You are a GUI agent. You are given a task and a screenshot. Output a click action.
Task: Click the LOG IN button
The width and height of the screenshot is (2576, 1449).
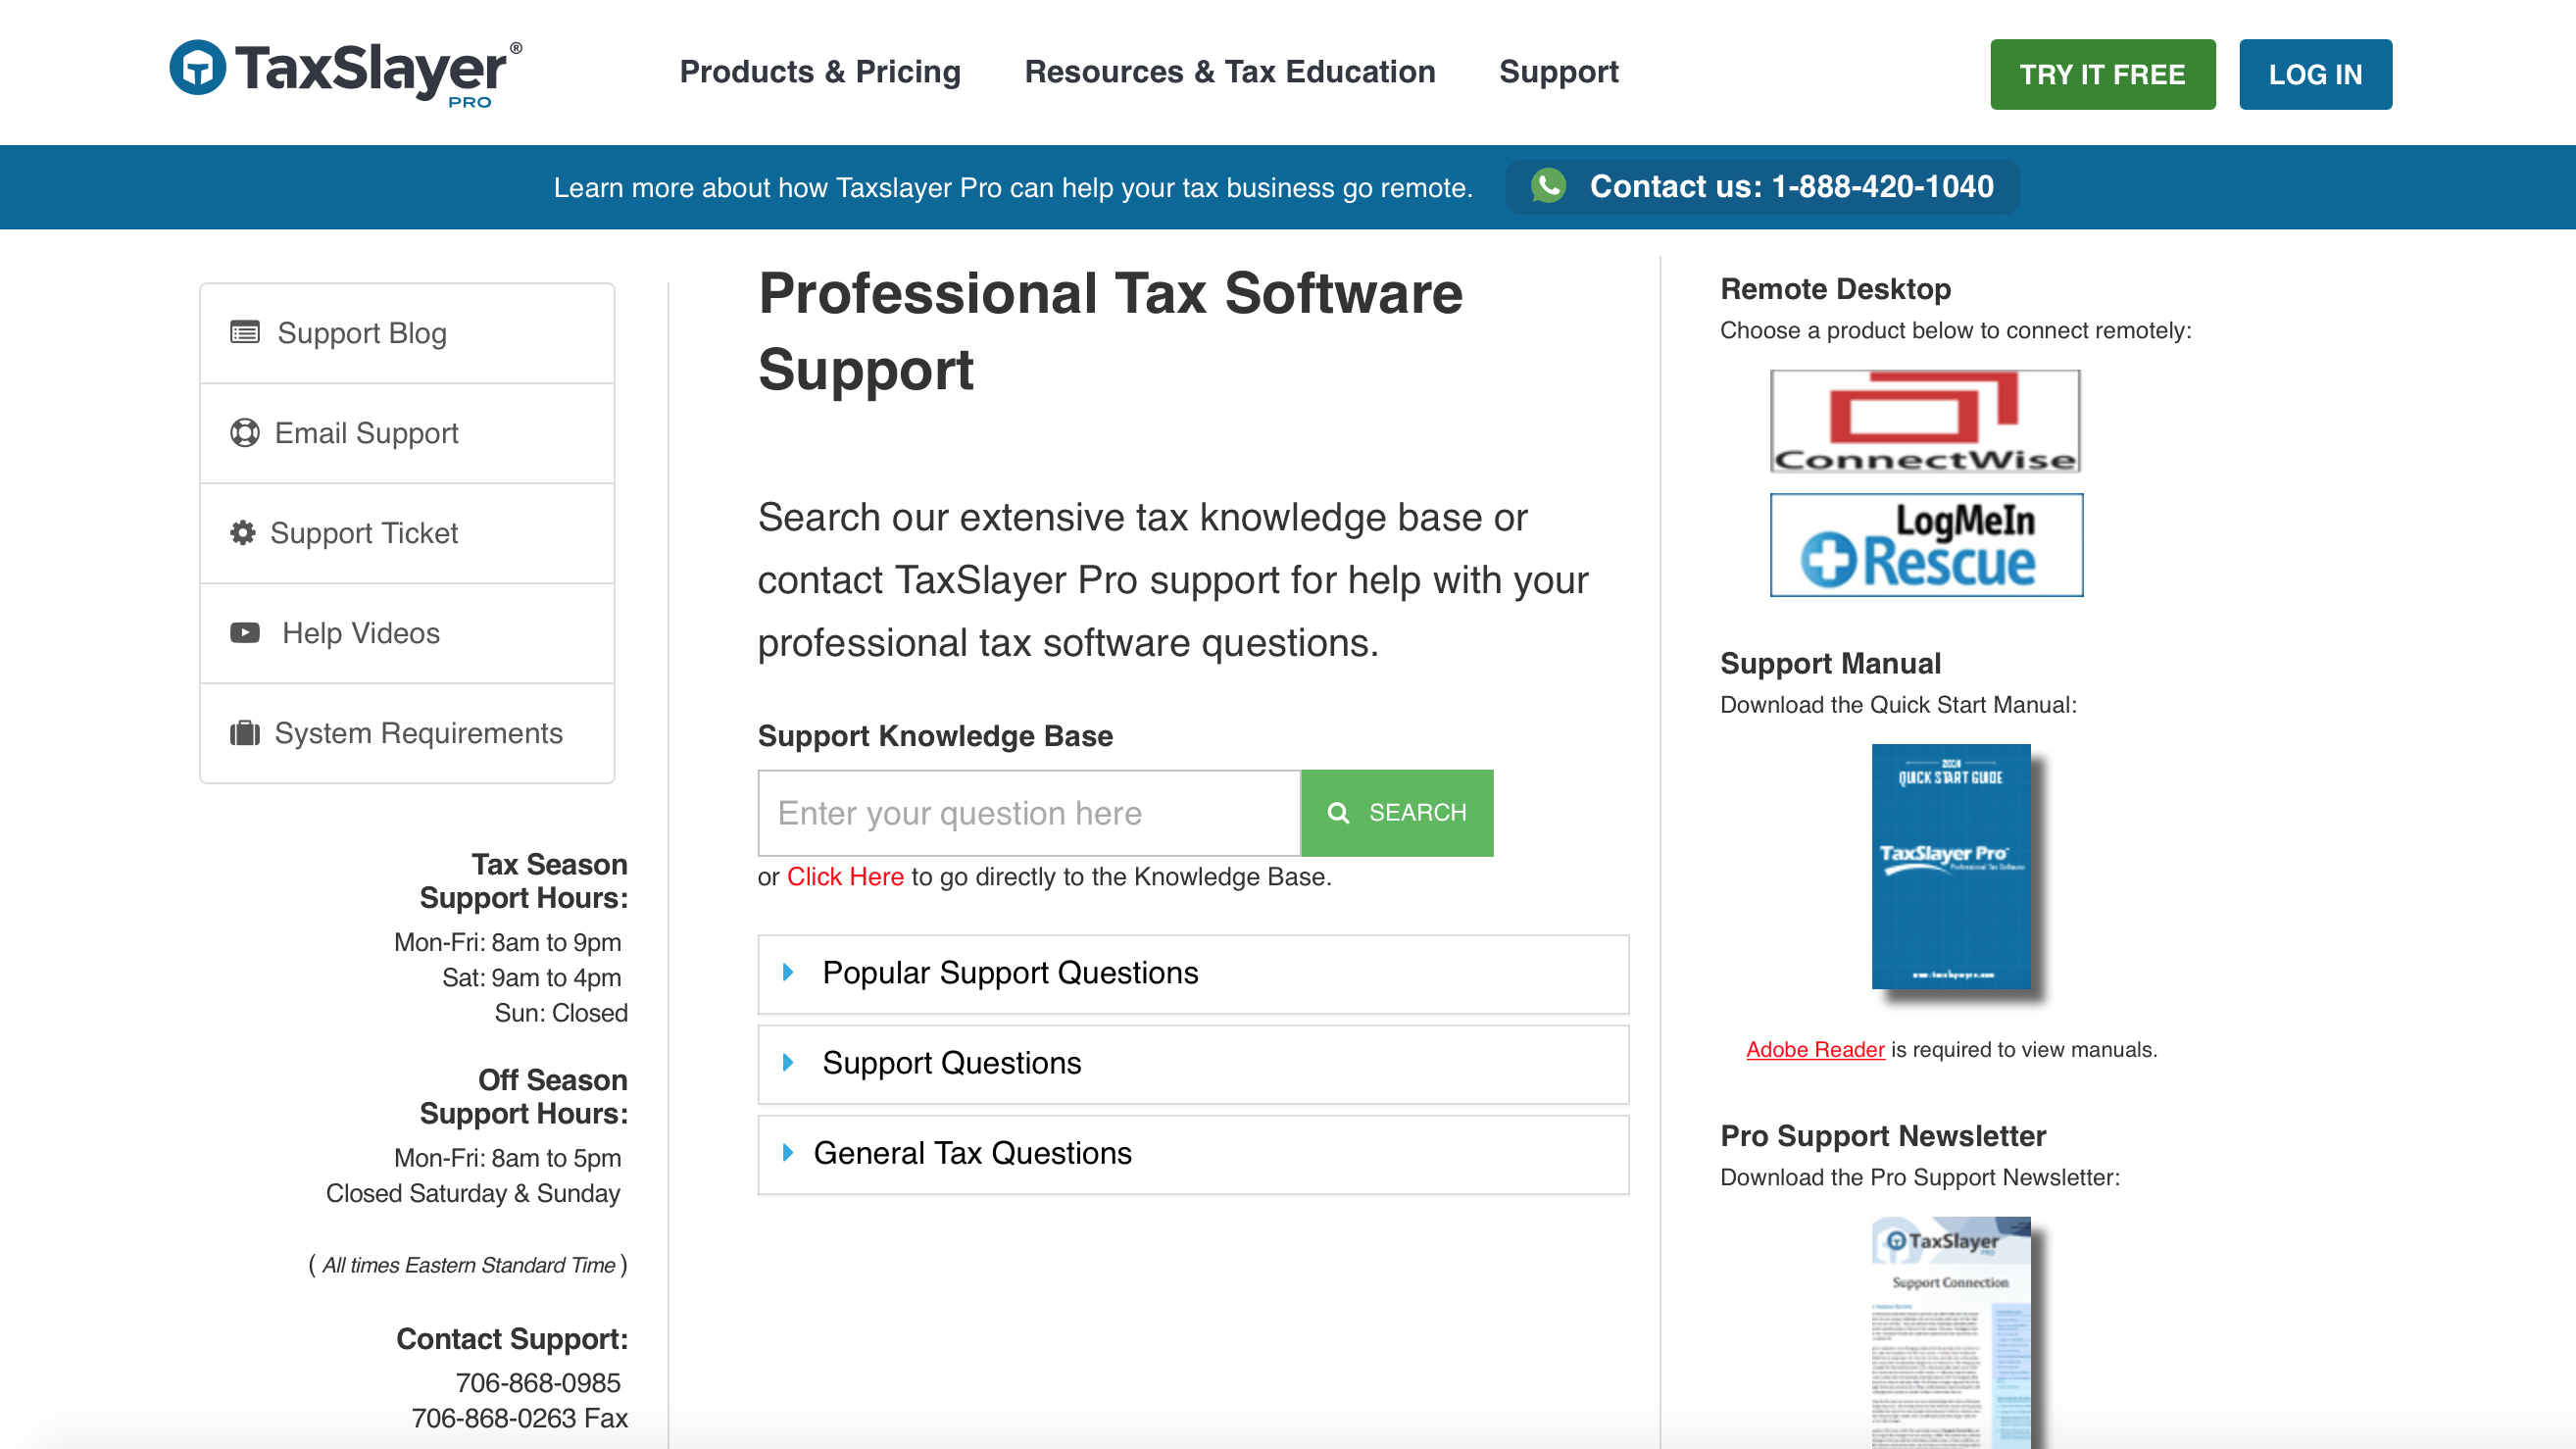tap(2316, 73)
